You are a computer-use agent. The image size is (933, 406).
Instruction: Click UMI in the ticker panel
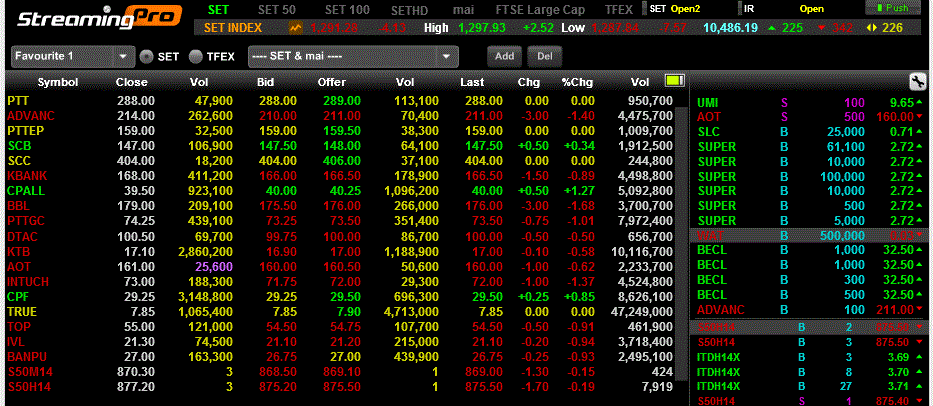click(x=707, y=102)
